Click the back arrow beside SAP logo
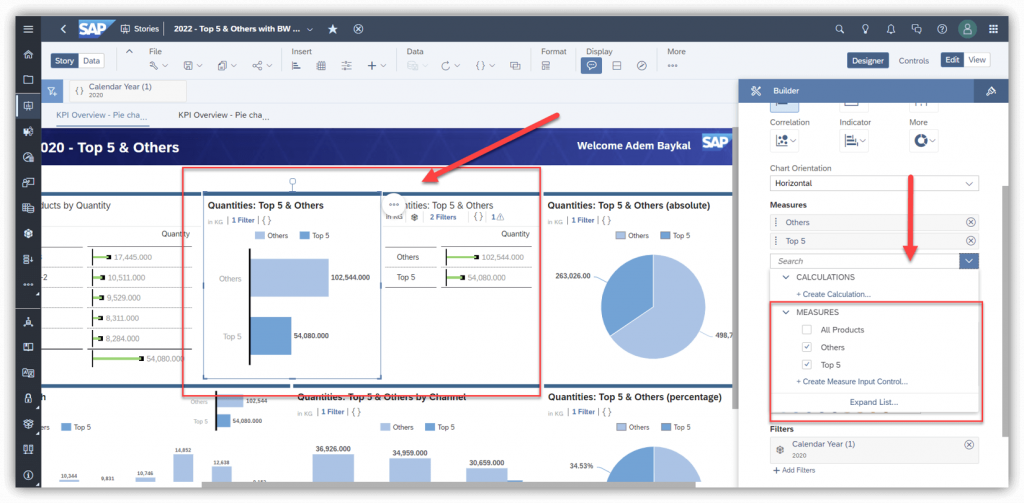 [63, 29]
